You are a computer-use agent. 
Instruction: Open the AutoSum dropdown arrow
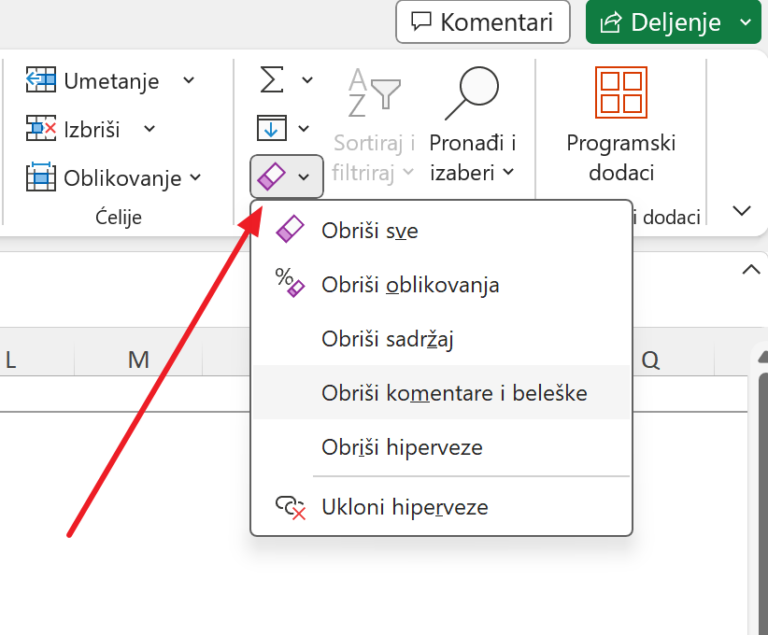[x=307, y=80]
